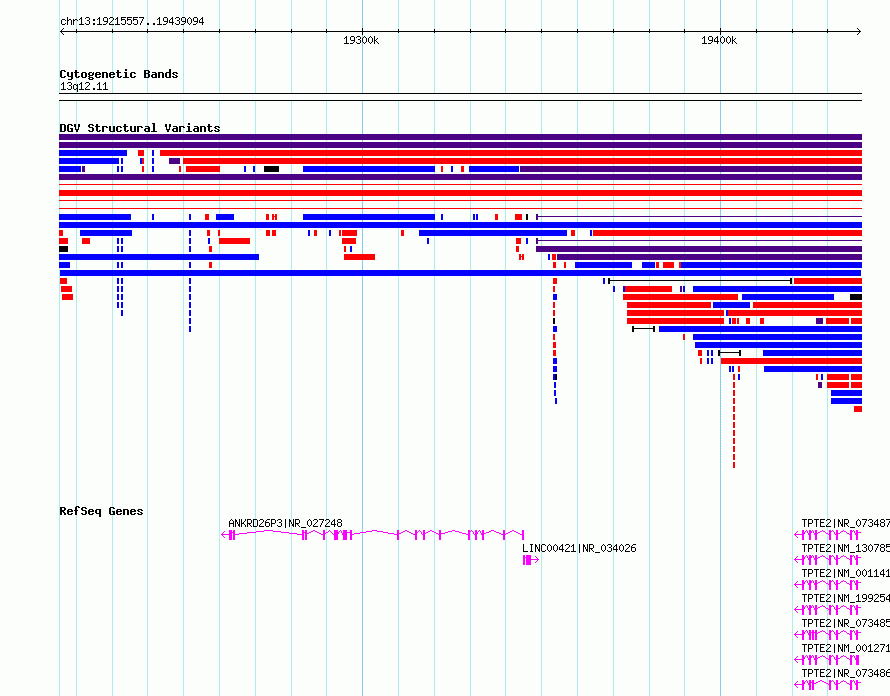Click the LINC00421 gene arrow glyph
Screen dimensions: 890x696
tap(531, 560)
